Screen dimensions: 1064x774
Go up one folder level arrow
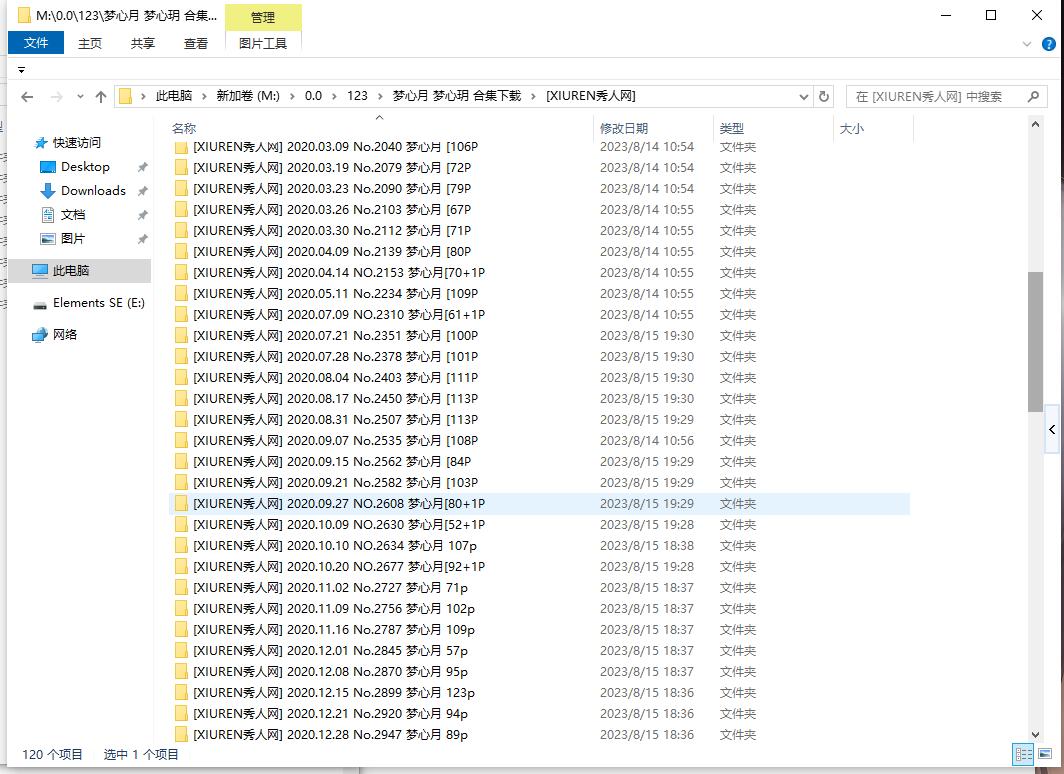pyautogui.click(x=101, y=97)
